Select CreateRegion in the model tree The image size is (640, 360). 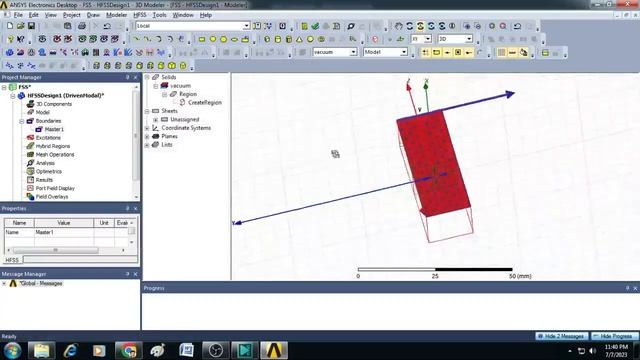click(x=205, y=102)
